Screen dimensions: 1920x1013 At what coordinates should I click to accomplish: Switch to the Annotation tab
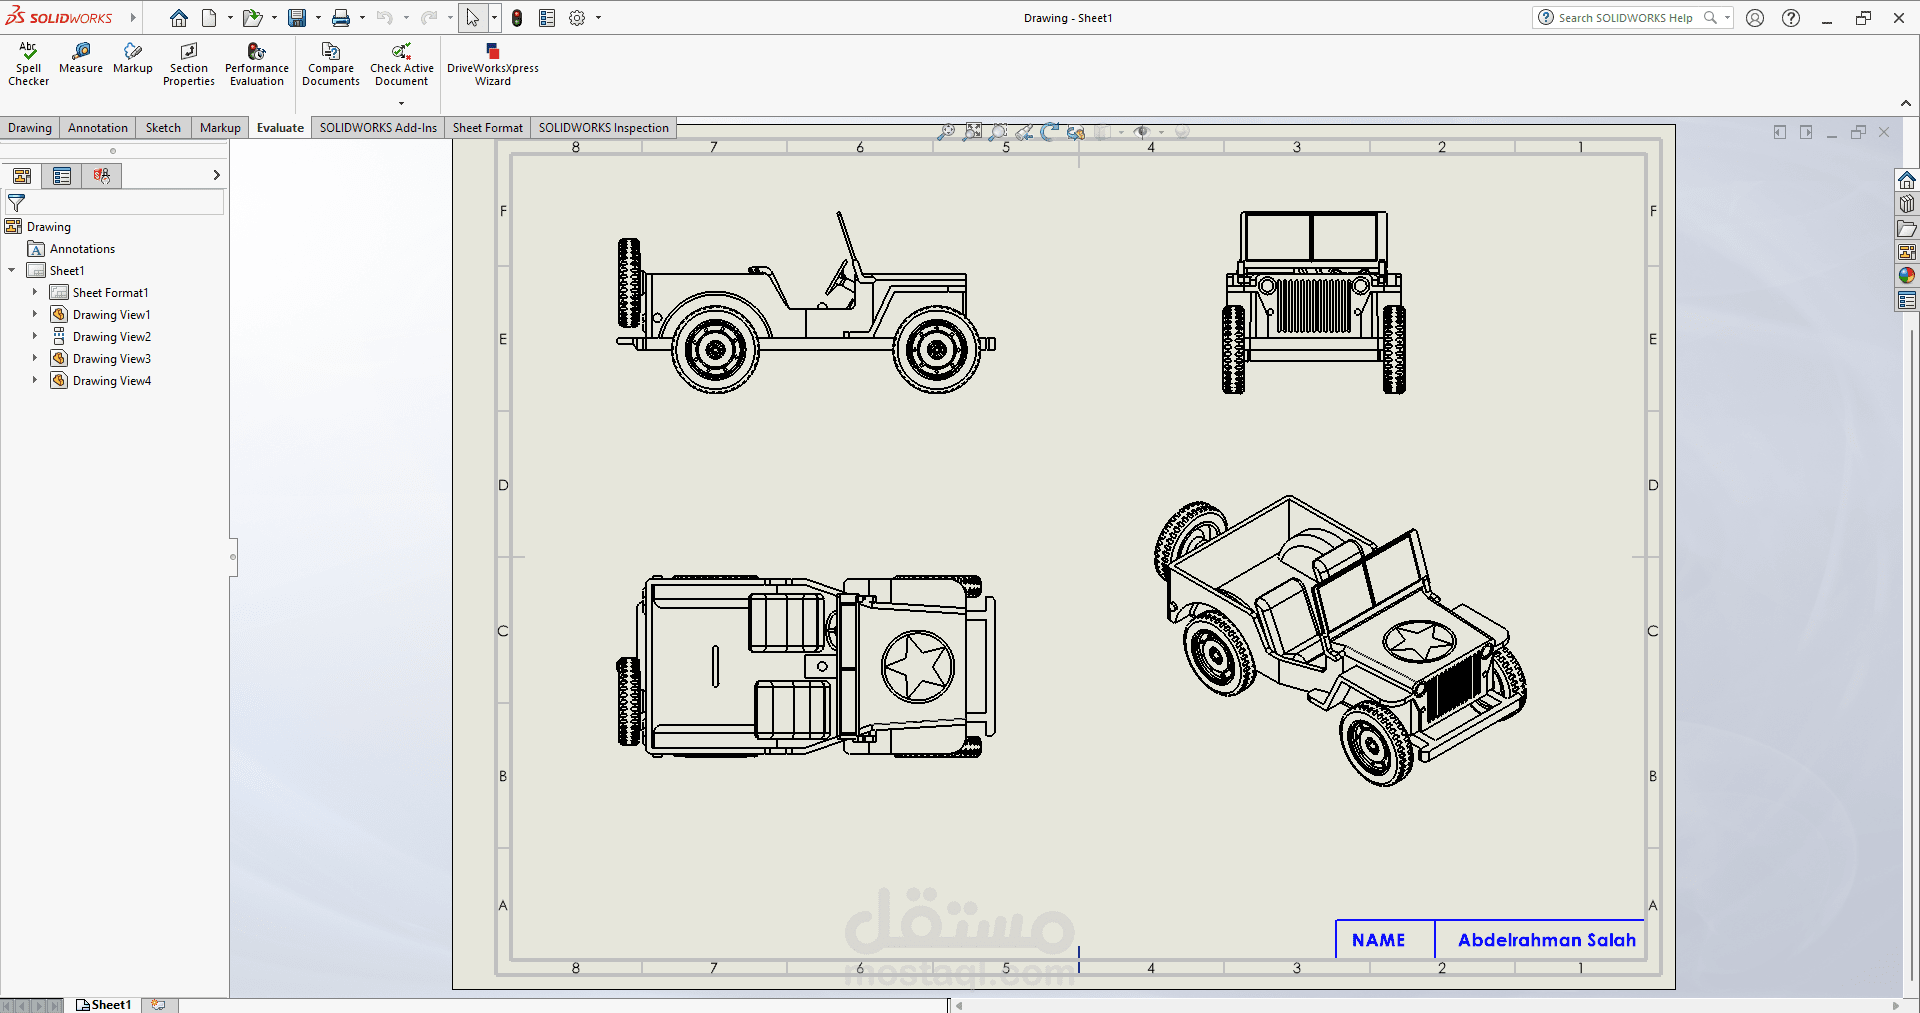(x=98, y=128)
